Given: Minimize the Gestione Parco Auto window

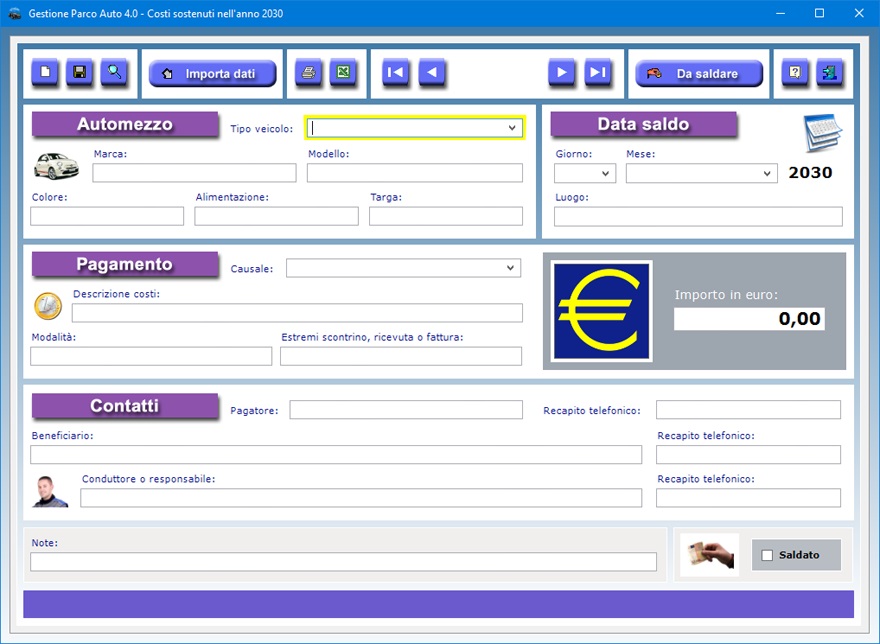Looking at the screenshot, I should coord(780,13).
